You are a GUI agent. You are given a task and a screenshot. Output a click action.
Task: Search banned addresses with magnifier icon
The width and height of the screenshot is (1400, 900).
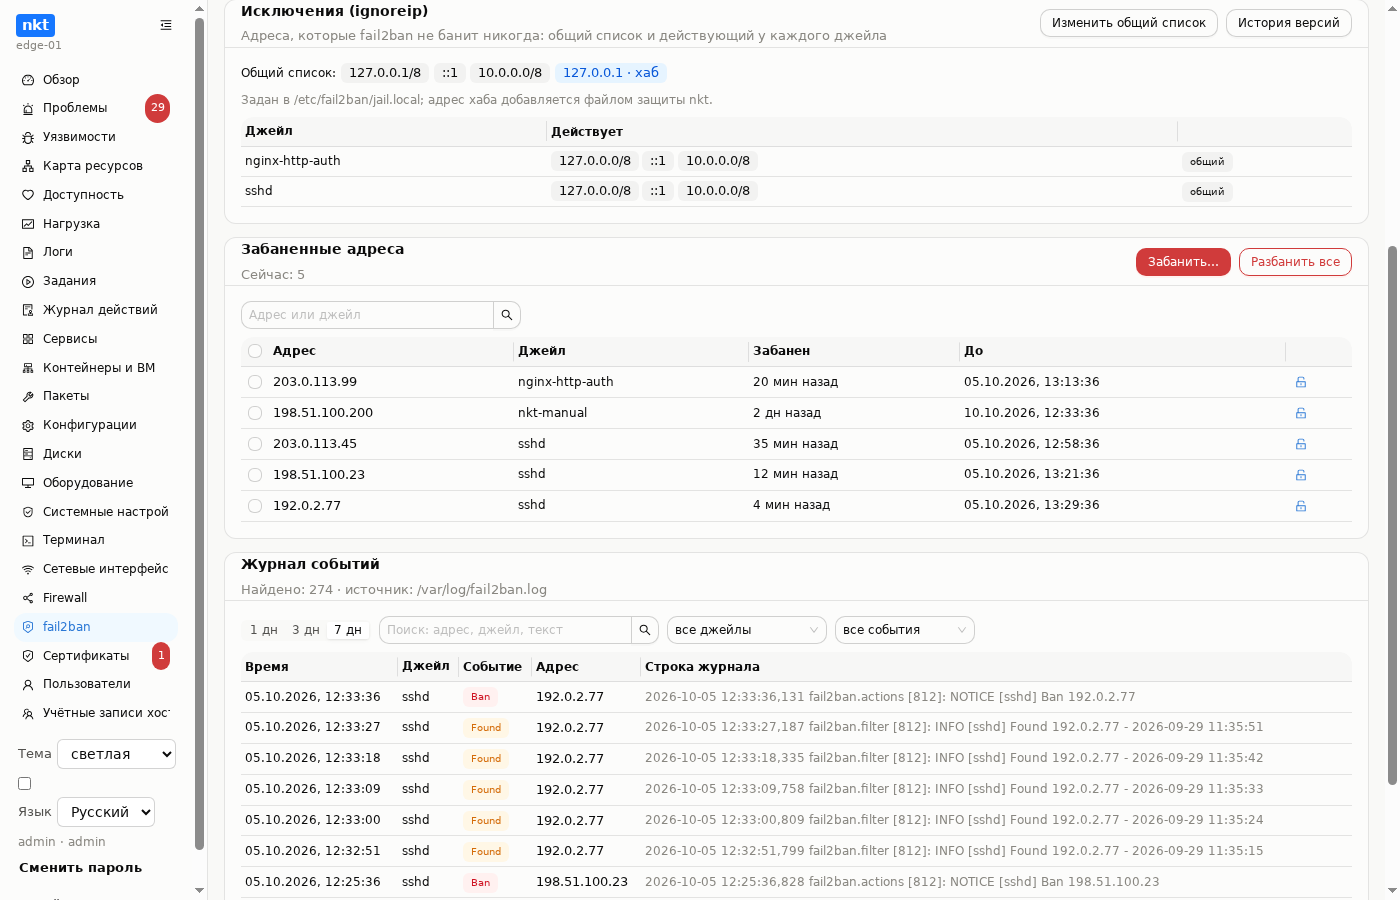pos(507,315)
